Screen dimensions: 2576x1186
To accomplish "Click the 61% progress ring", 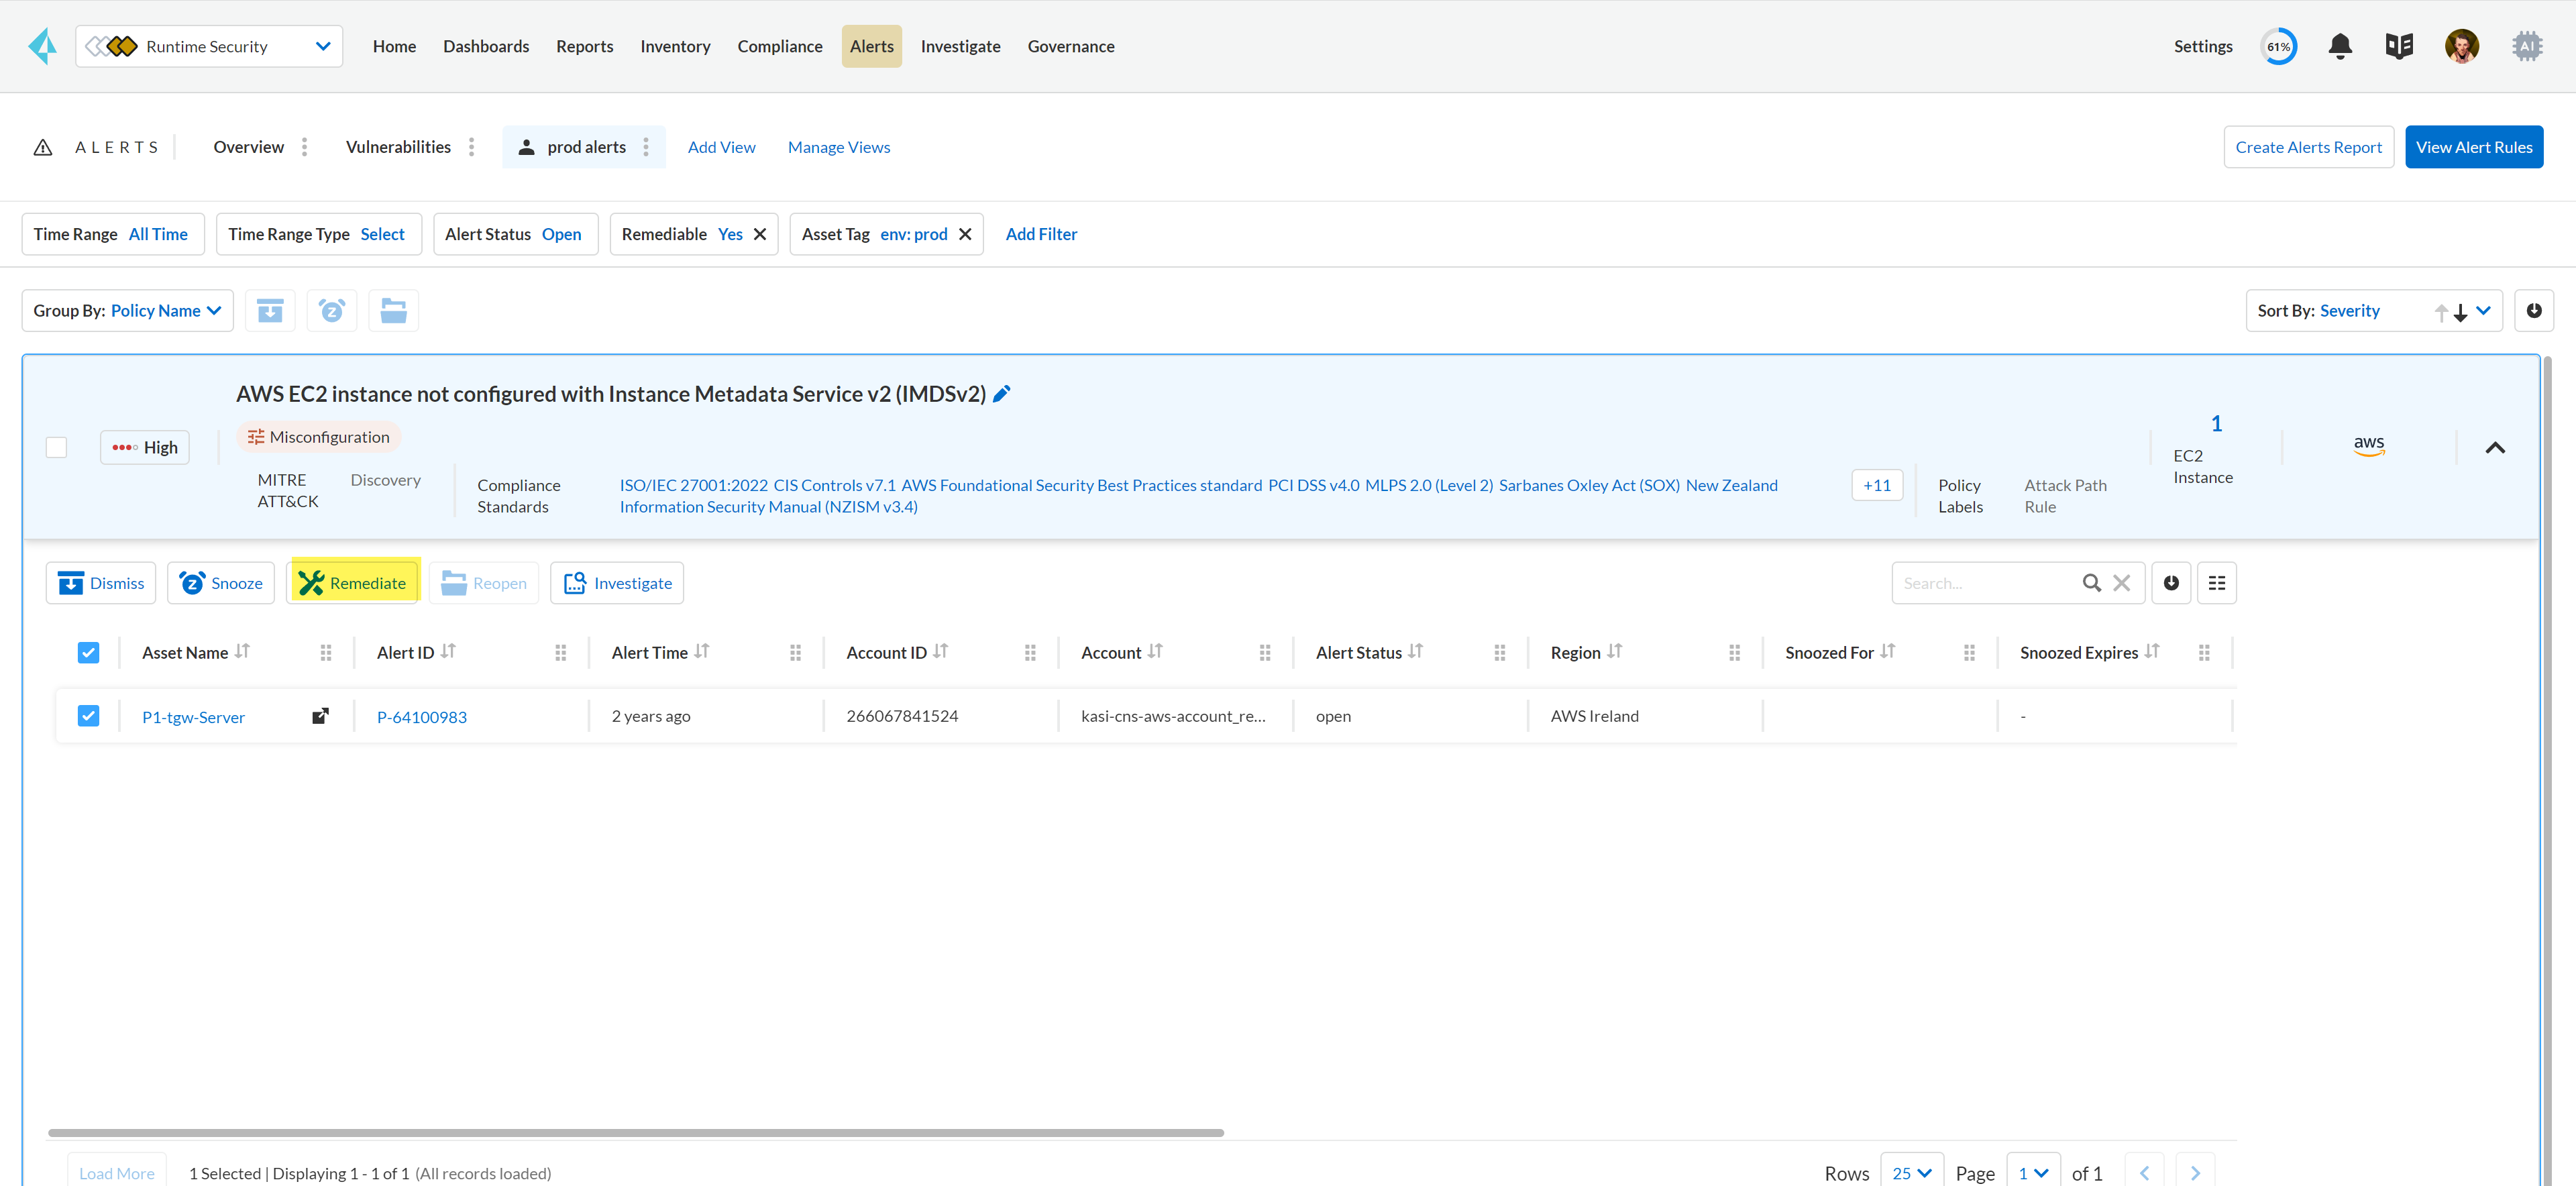I will (2279, 46).
